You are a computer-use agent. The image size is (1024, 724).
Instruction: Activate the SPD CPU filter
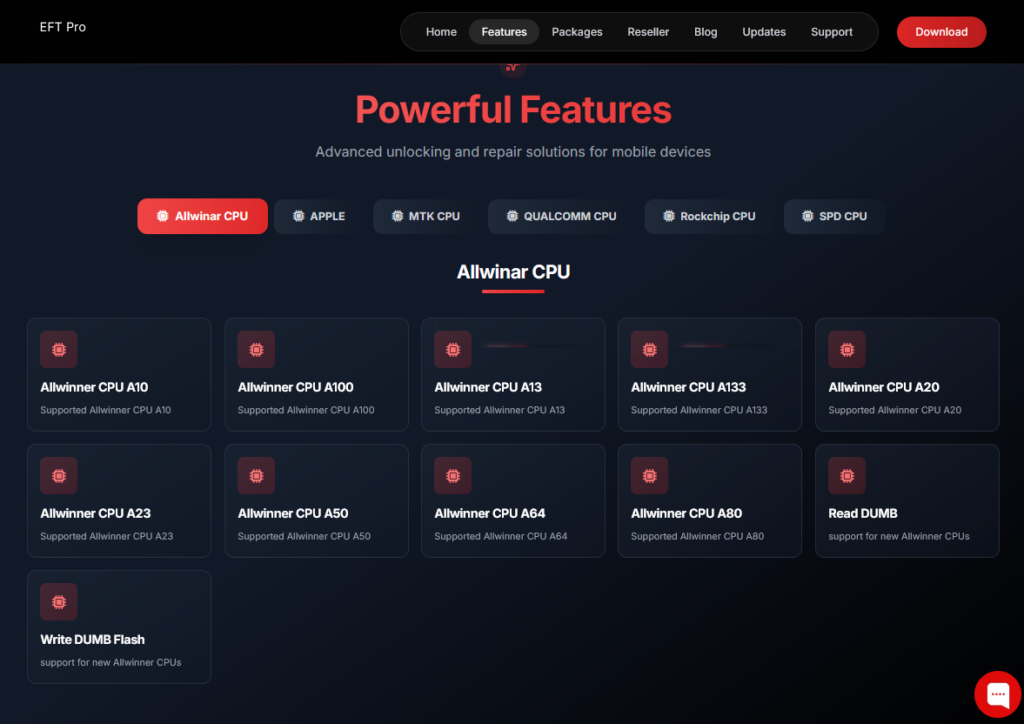coord(834,216)
